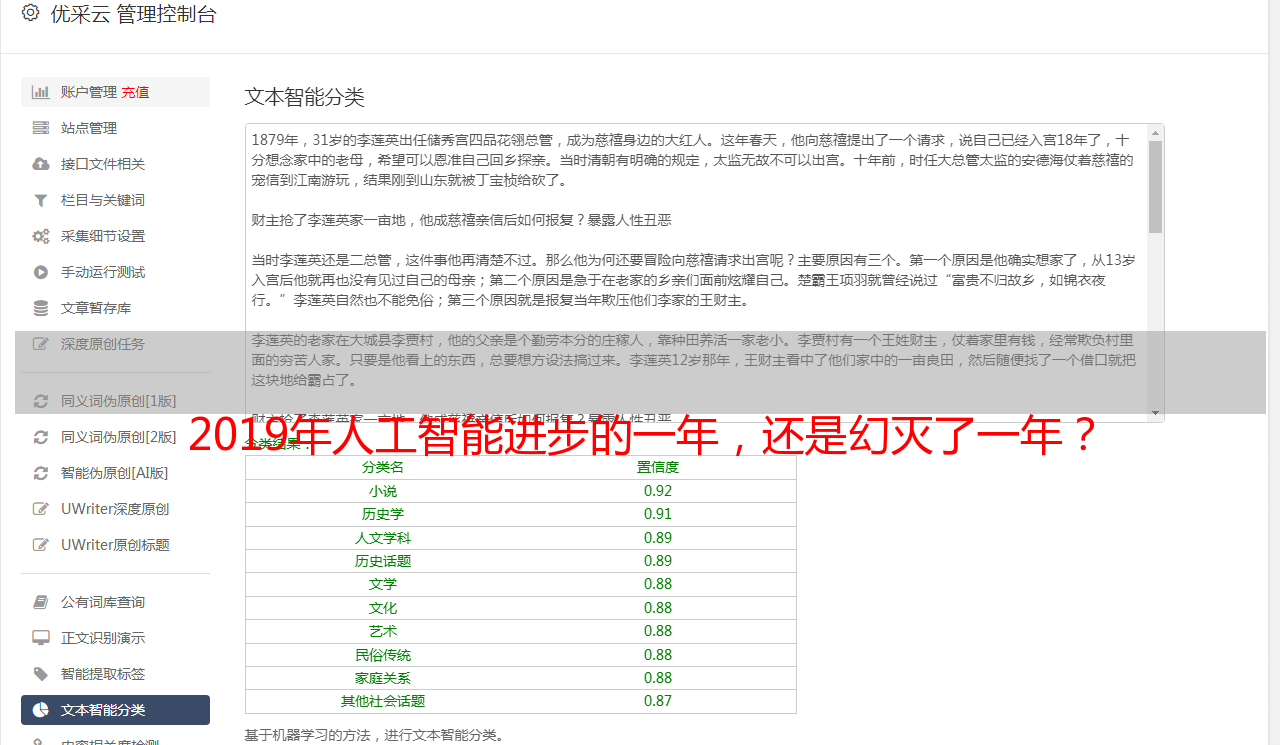The height and width of the screenshot is (745, 1280).
Task: Click the refresh icon for 智能伪原创[AI版]
Action: point(41,473)
